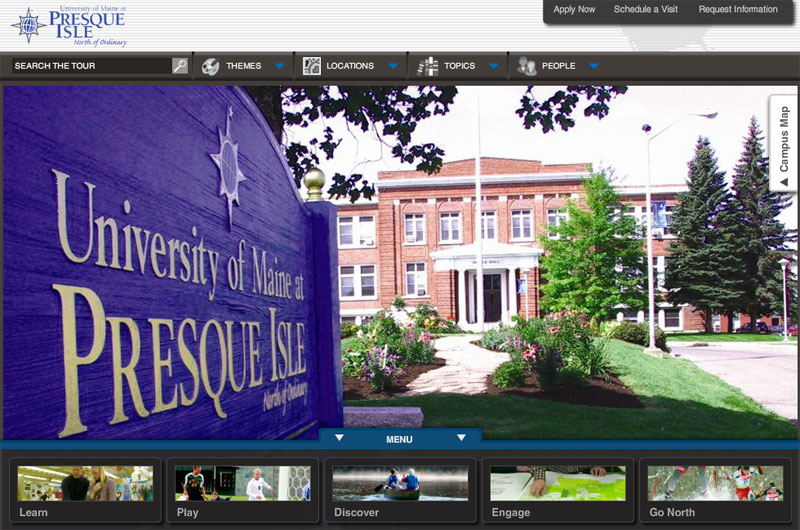The height and width of the screenshot is (530, 800).
Task: Expand the Themes dropdown arrow
Action: (279, 67)
